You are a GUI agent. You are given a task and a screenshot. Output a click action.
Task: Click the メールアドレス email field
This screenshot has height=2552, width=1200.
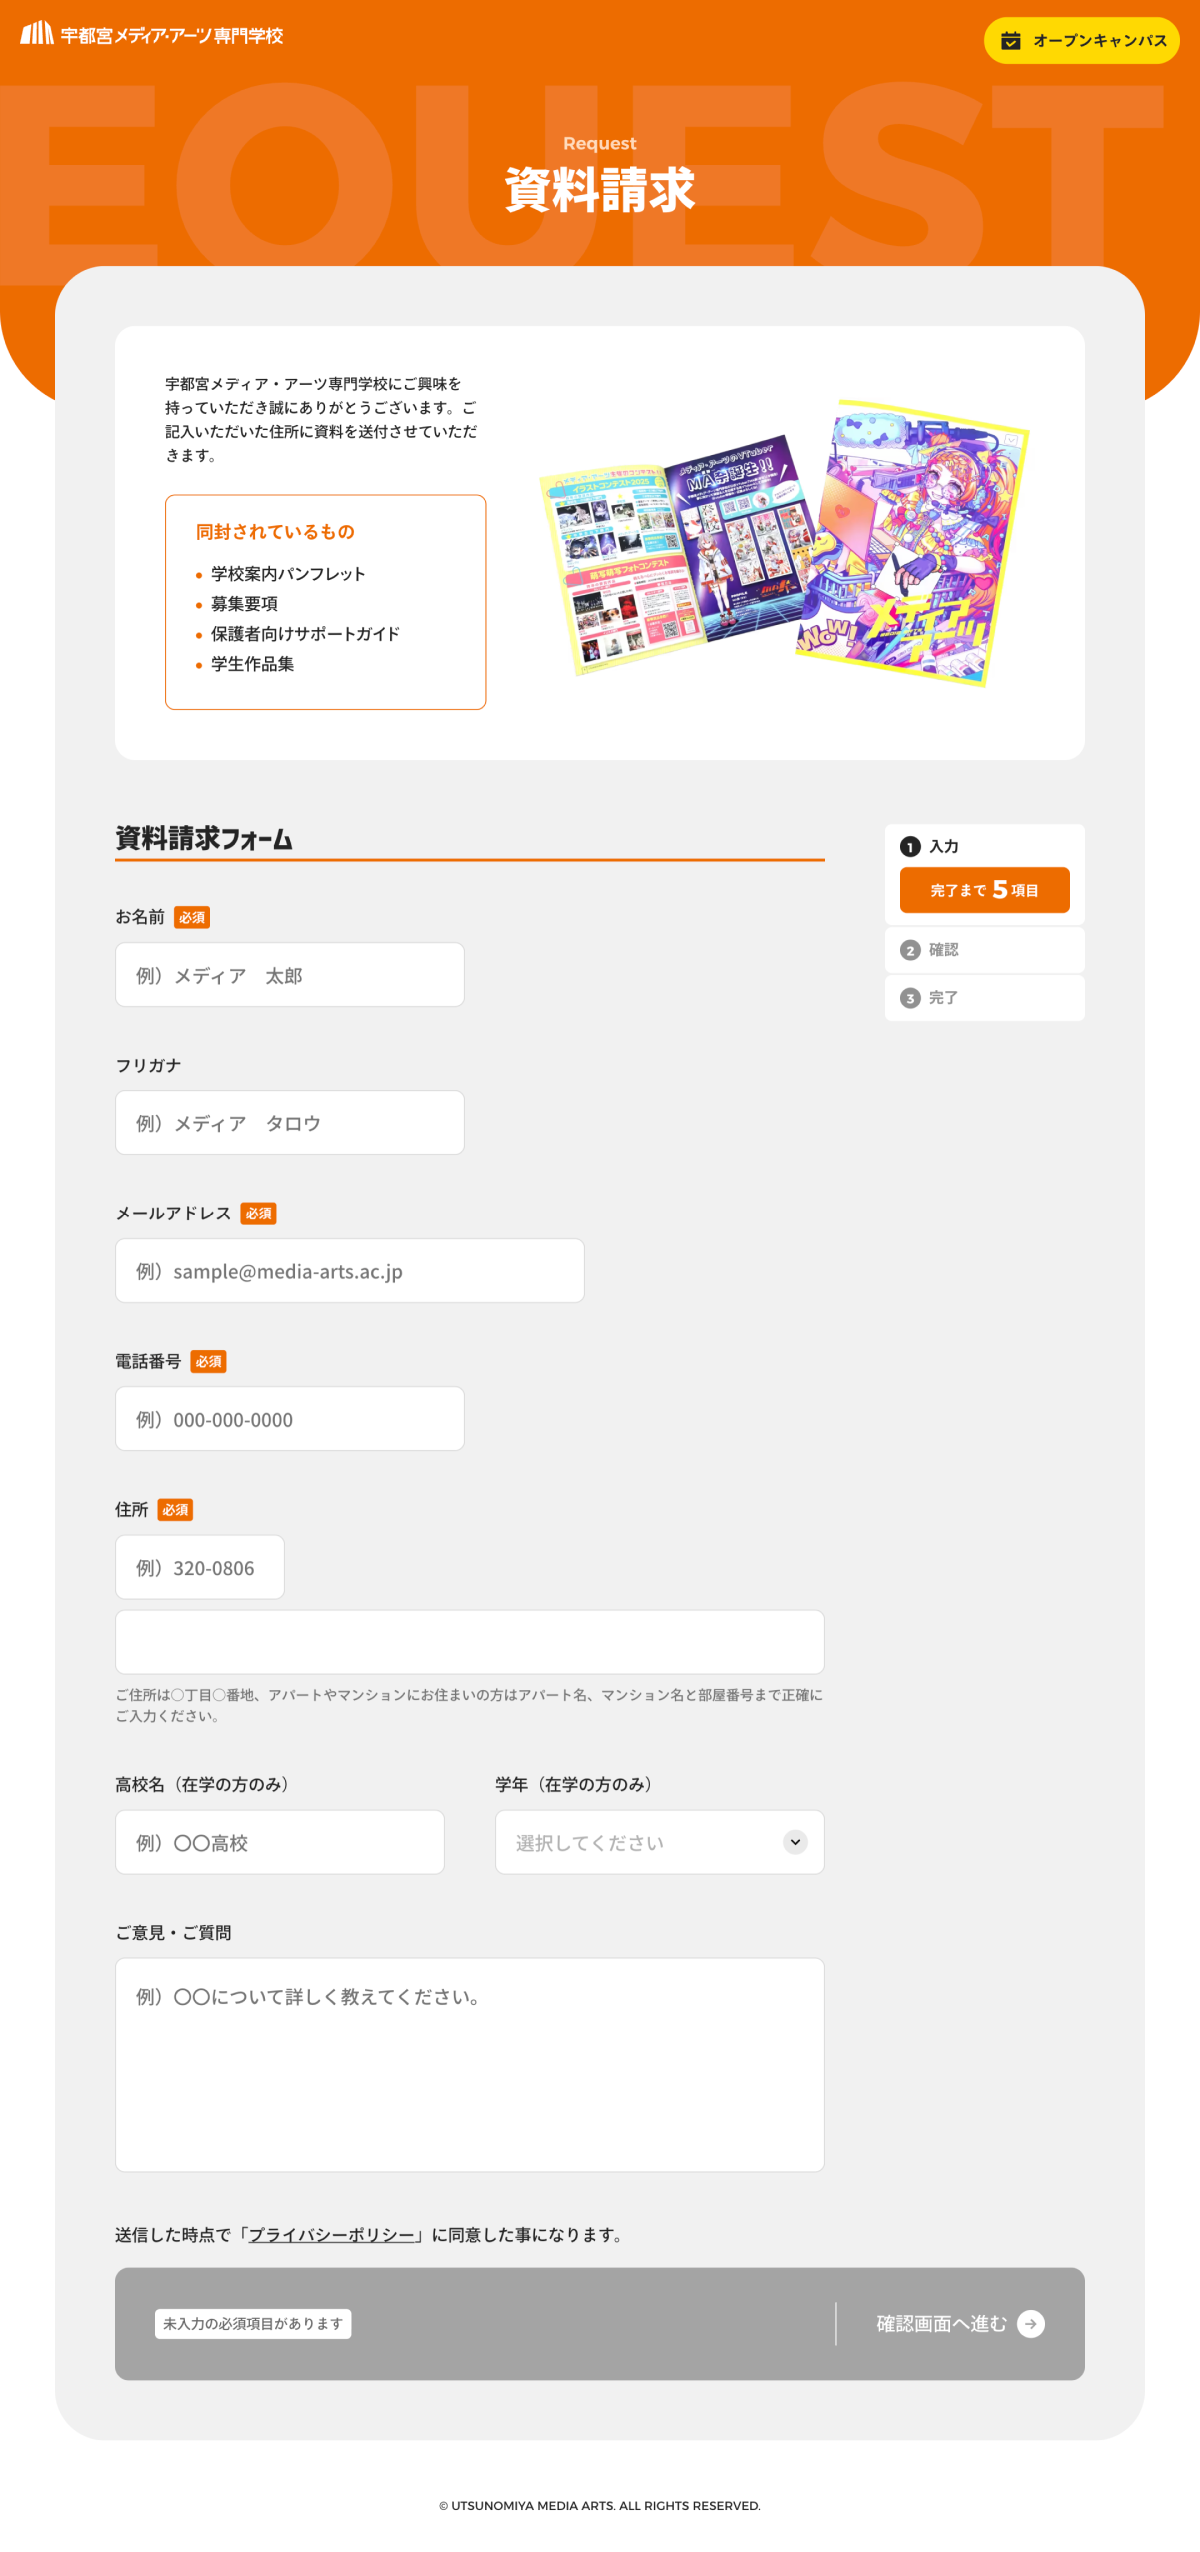coord(350,1271)
